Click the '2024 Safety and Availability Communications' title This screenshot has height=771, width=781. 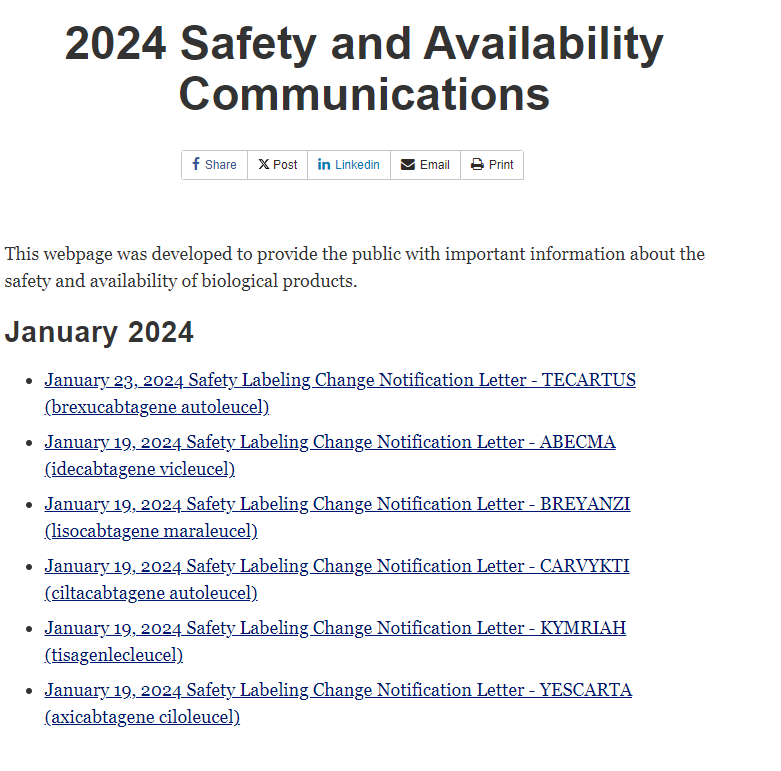(364, 69)
